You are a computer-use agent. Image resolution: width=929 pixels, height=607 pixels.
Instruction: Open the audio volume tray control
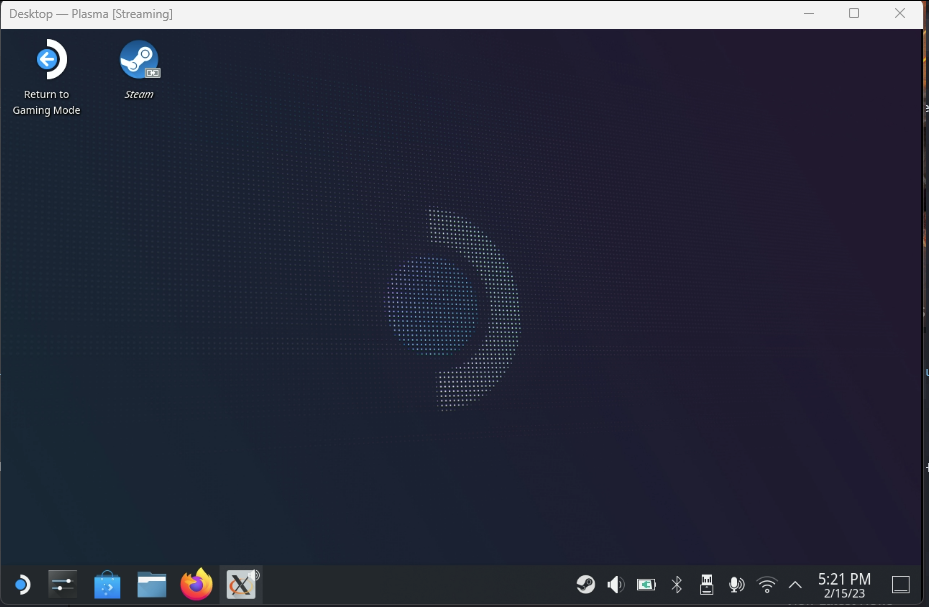click(x=616, y=584)
